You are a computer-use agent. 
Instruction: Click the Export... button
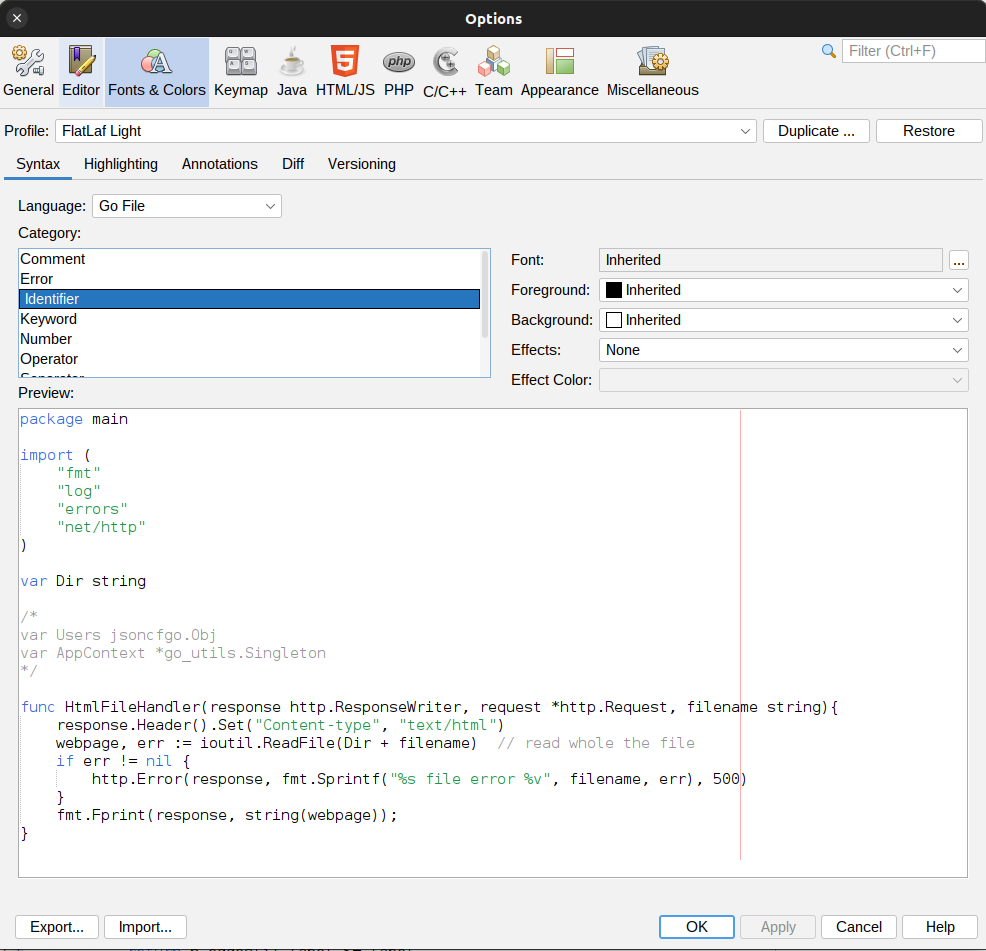(x=57, y=927)
